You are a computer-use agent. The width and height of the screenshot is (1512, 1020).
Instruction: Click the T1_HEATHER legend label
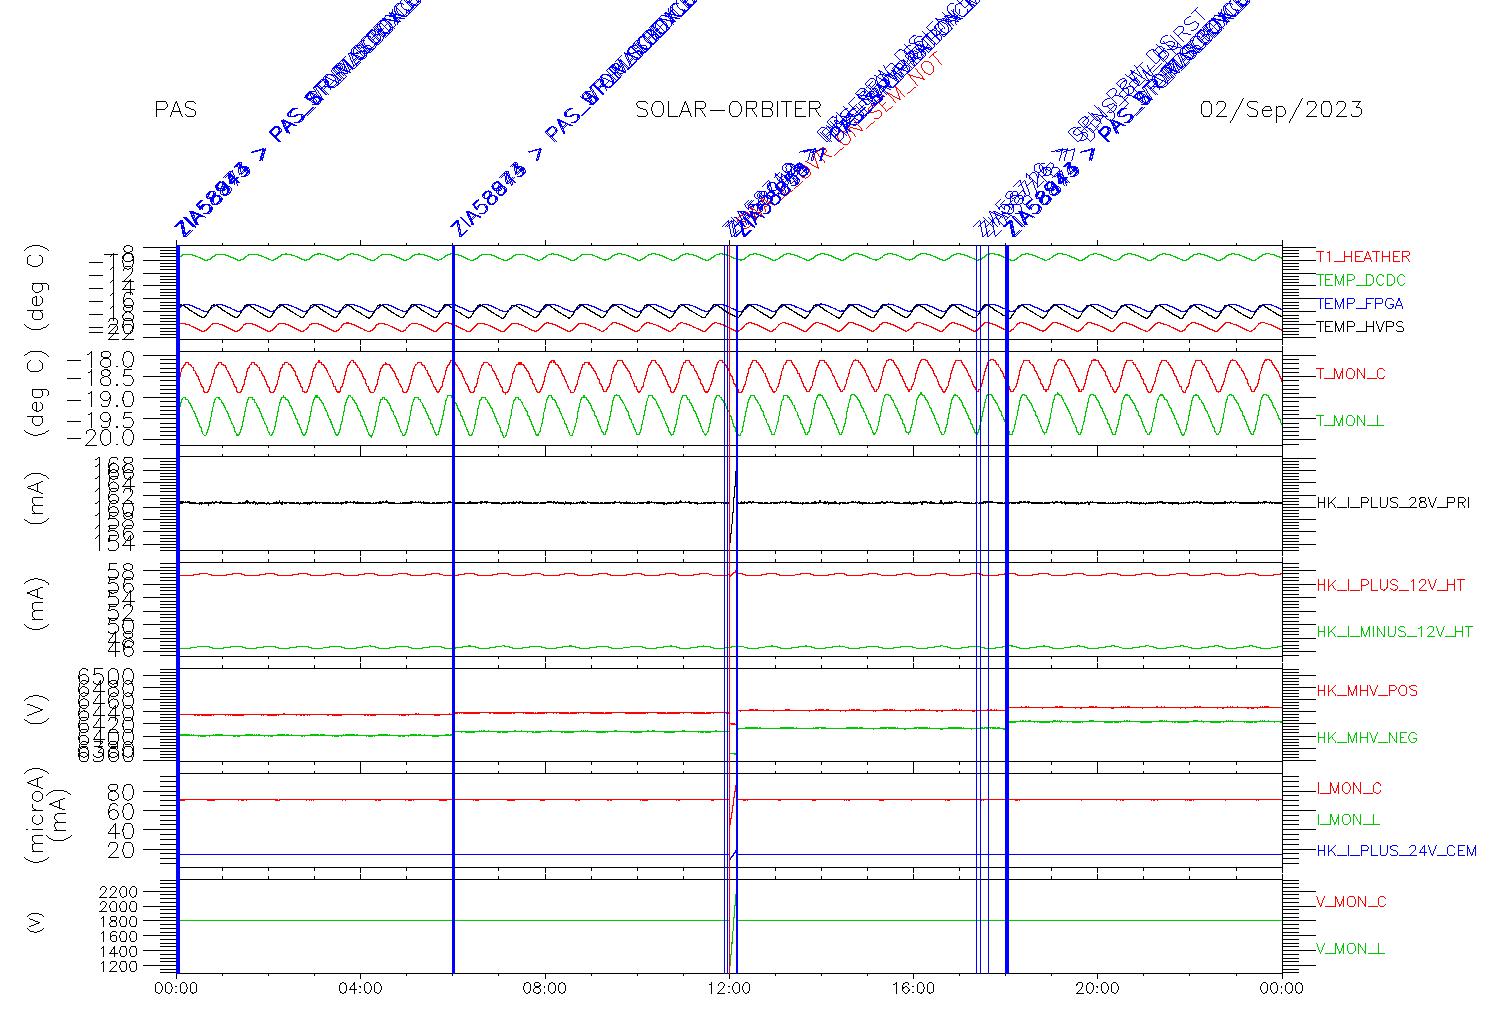(x=1363, y=257)
